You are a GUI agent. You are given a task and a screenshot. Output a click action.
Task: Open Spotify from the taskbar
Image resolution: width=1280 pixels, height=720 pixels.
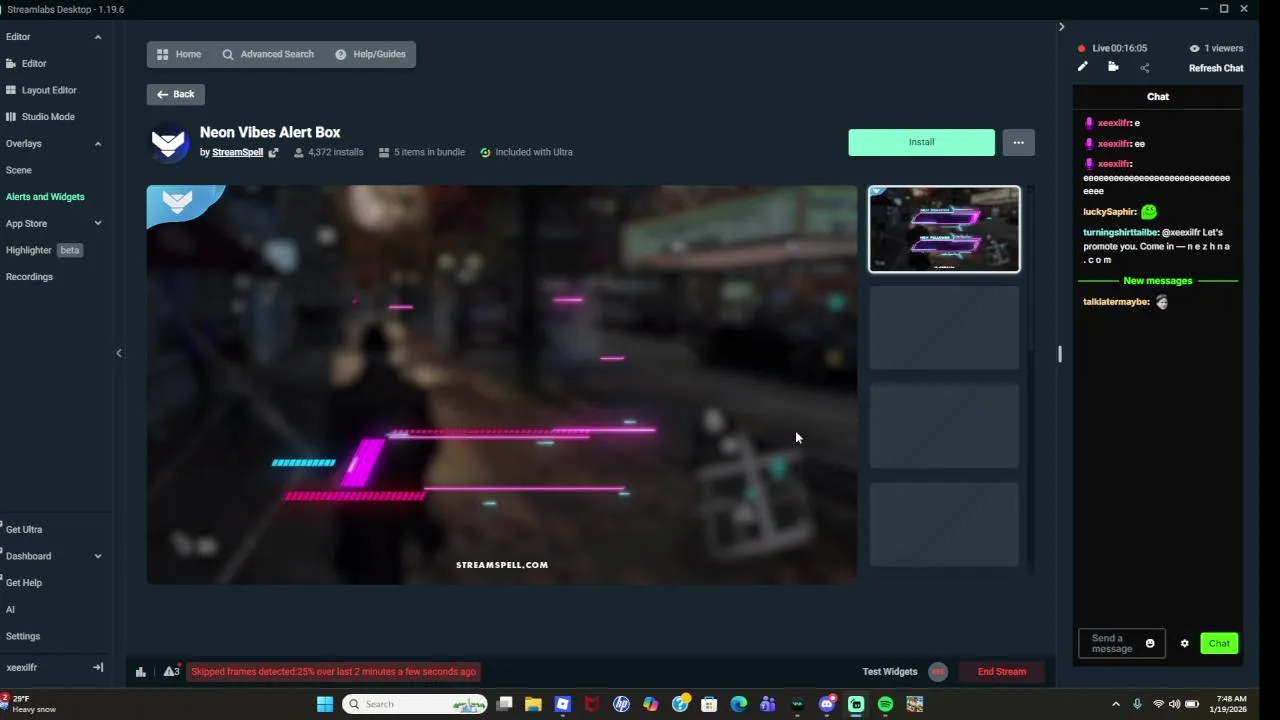885,704
